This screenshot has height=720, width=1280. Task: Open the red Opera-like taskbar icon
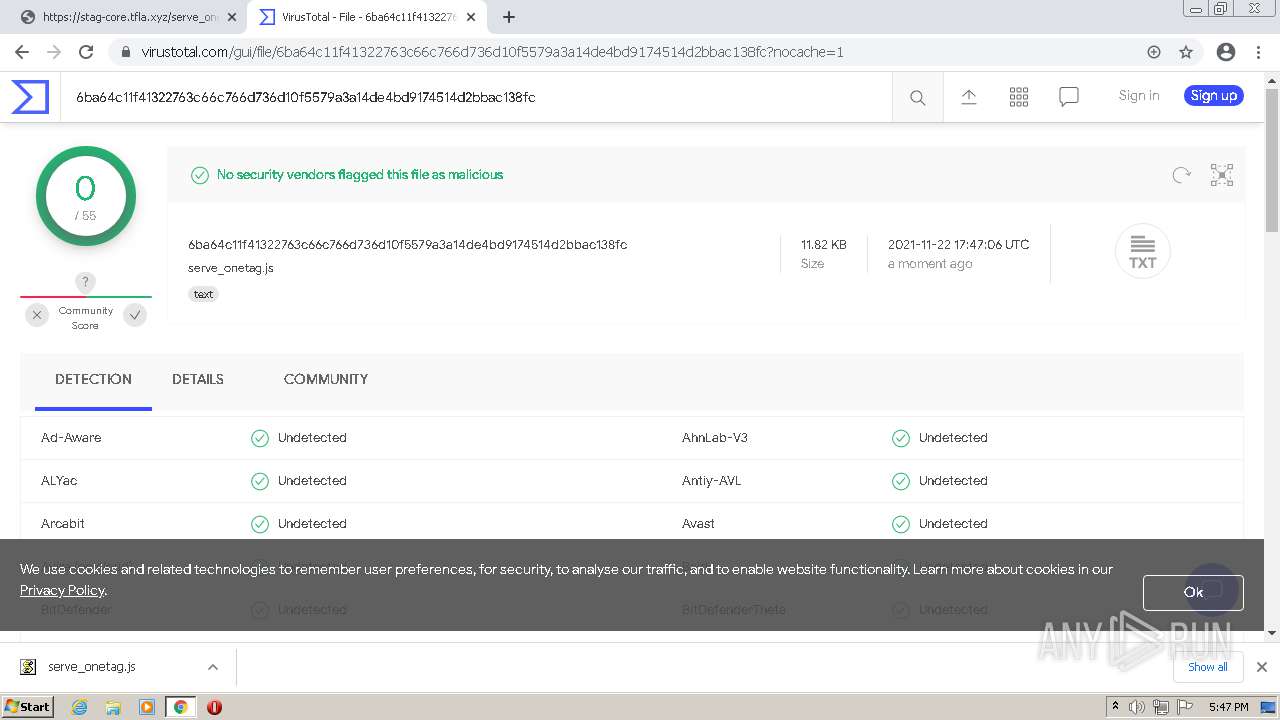coord(214,707)
